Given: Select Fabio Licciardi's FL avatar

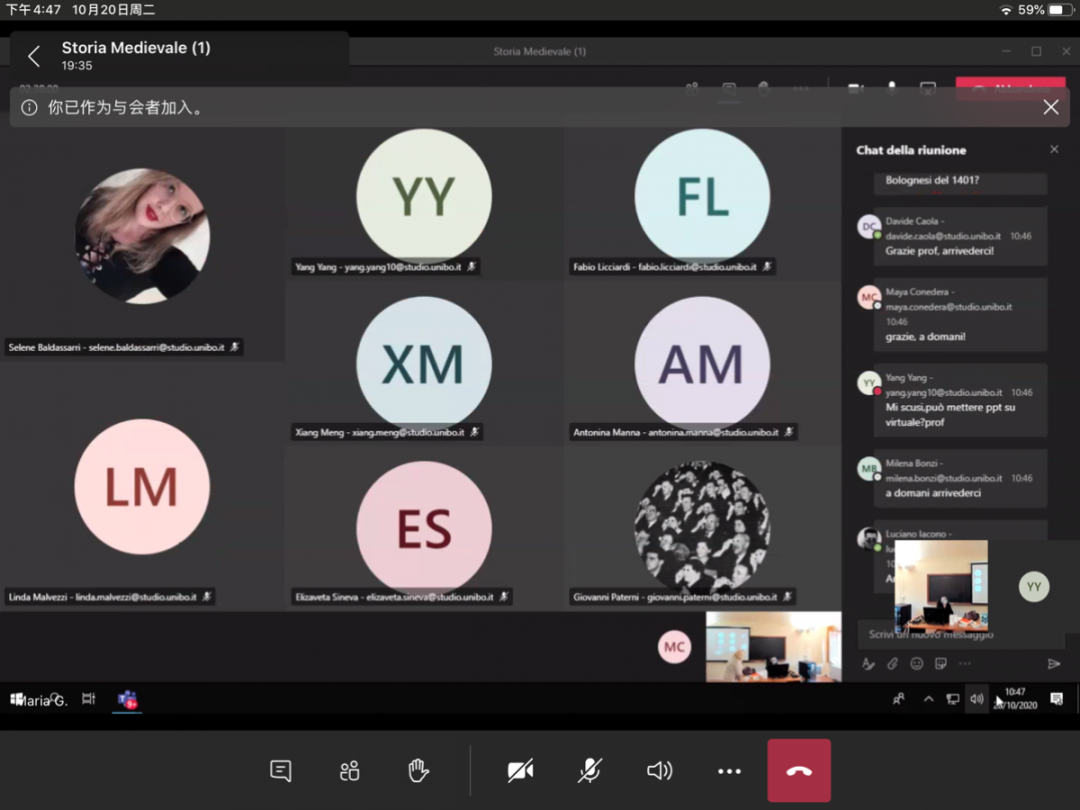Looking at the screenshot, I should pyautogui.click(x=702, y=196).
